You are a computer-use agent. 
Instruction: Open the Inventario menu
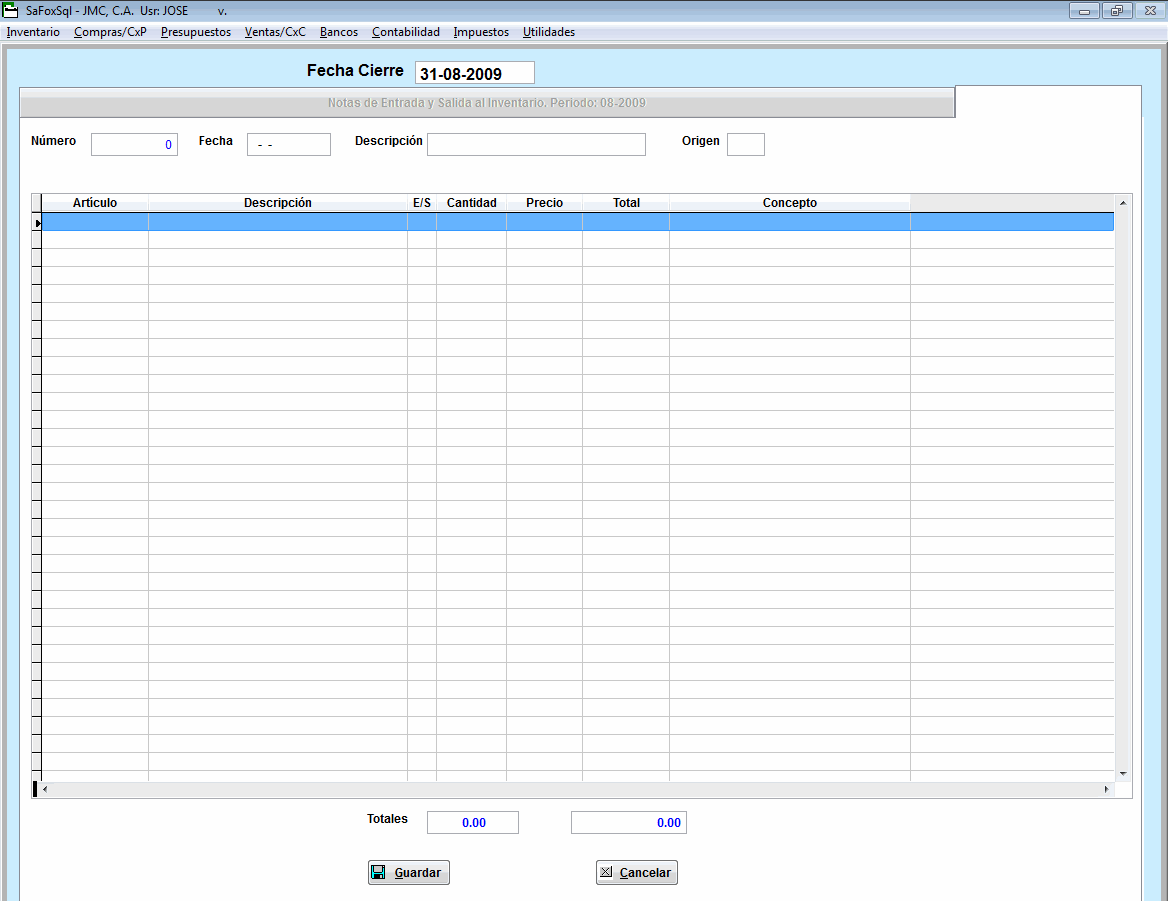coord(33,32)
